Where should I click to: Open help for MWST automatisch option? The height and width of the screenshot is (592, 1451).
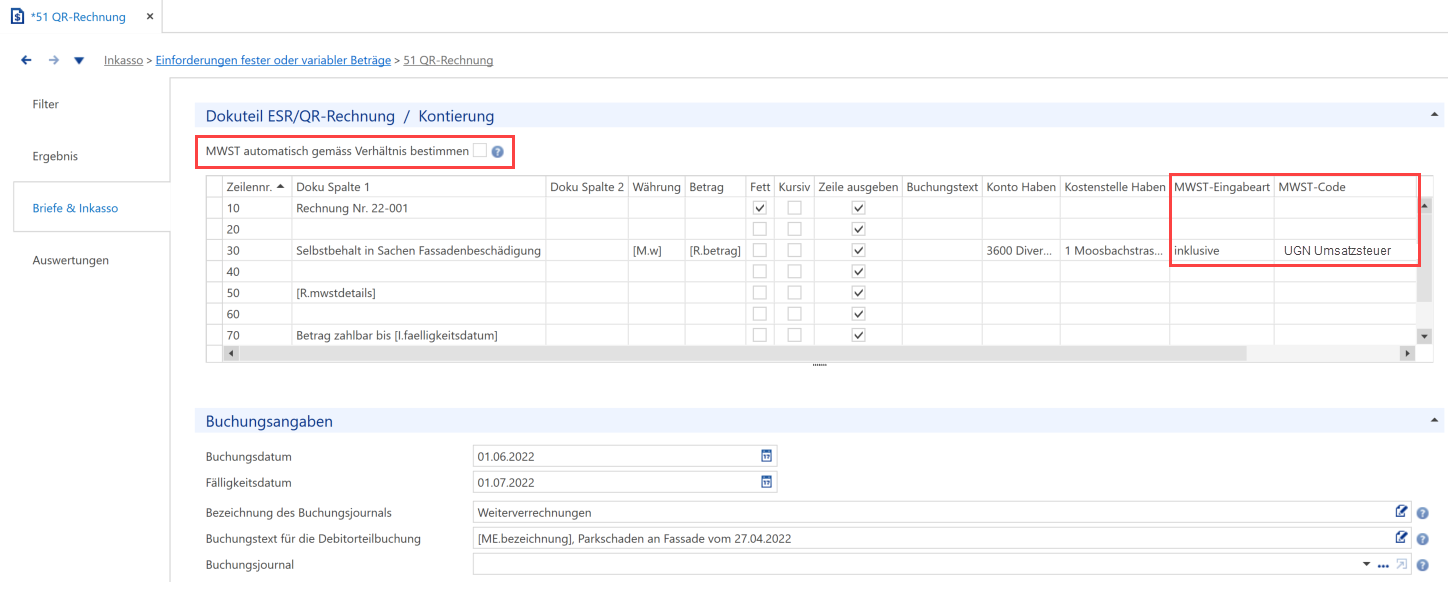[497, 152]
